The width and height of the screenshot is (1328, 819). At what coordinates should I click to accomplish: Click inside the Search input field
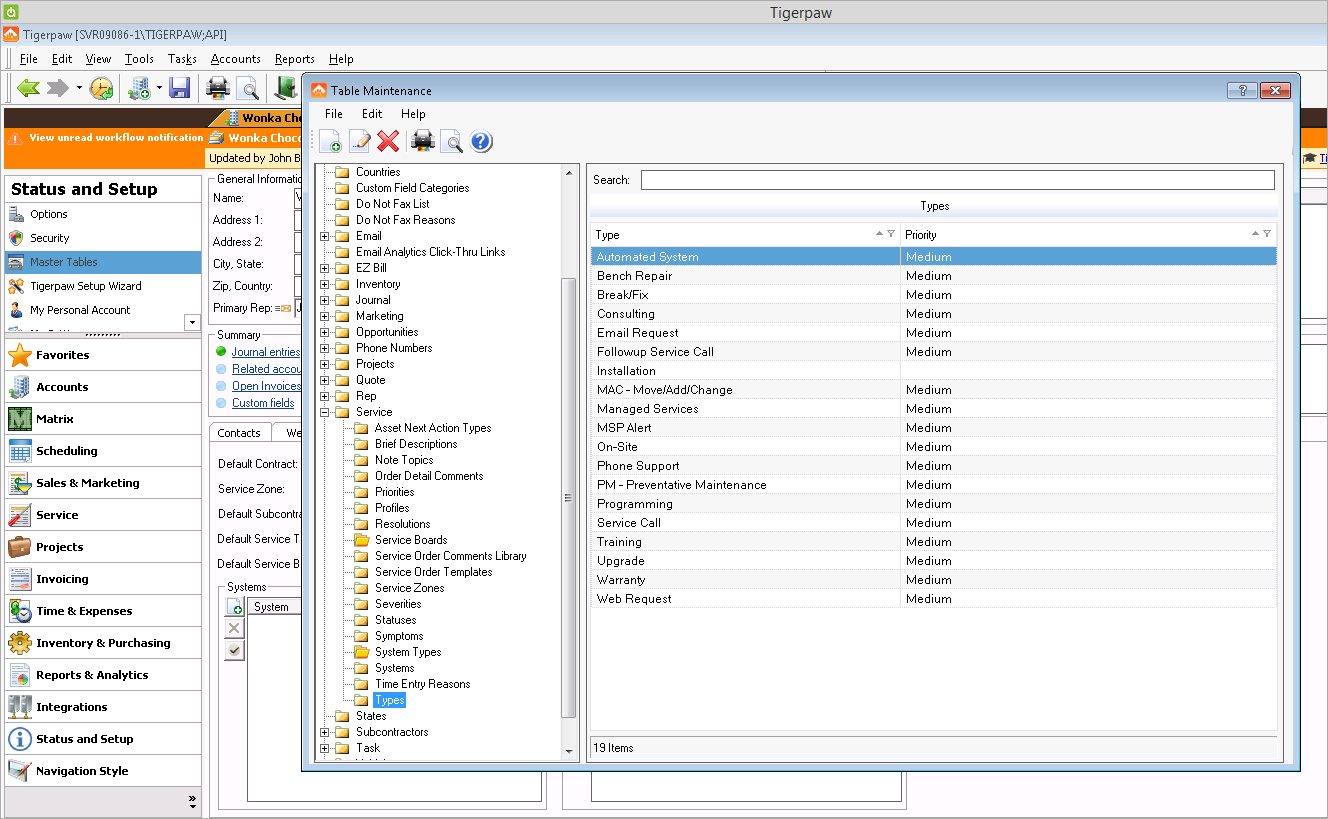point(950,179)
